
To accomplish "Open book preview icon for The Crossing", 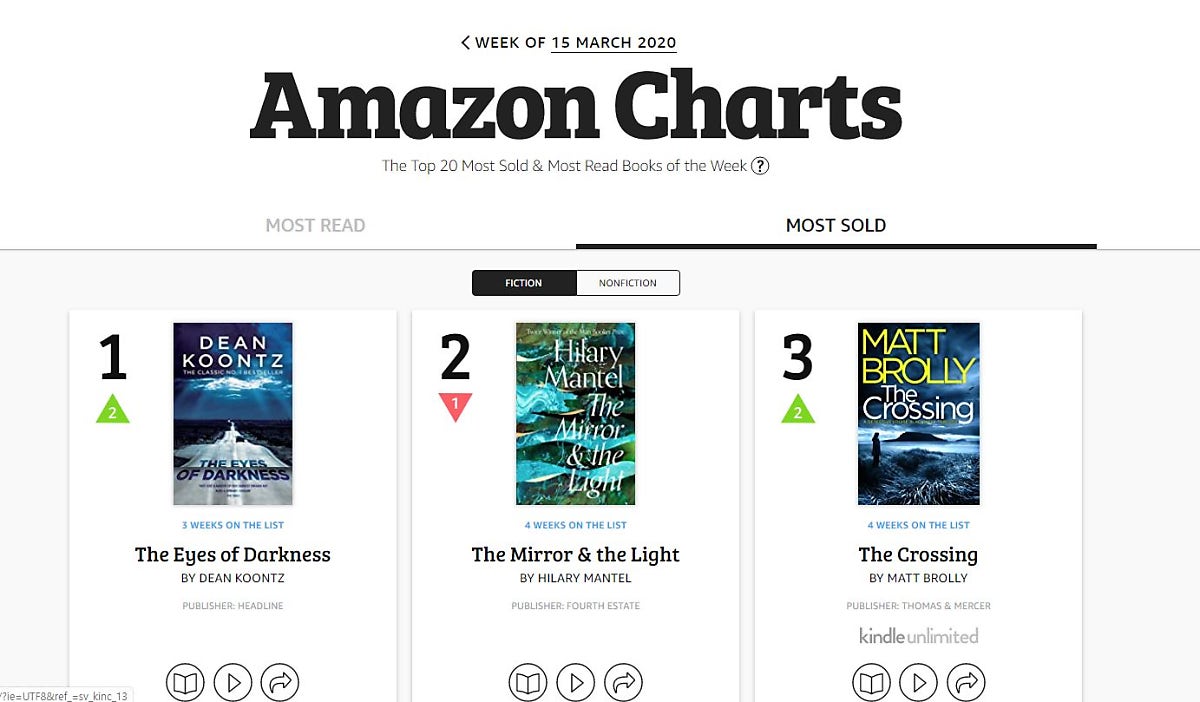I will [x=871, y=683].
